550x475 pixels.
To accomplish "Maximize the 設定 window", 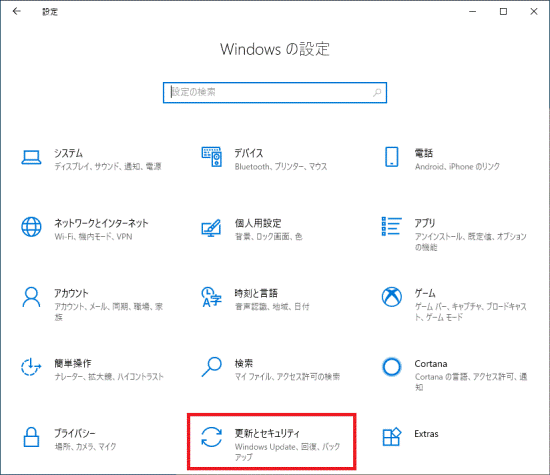I will pos(503,12).
